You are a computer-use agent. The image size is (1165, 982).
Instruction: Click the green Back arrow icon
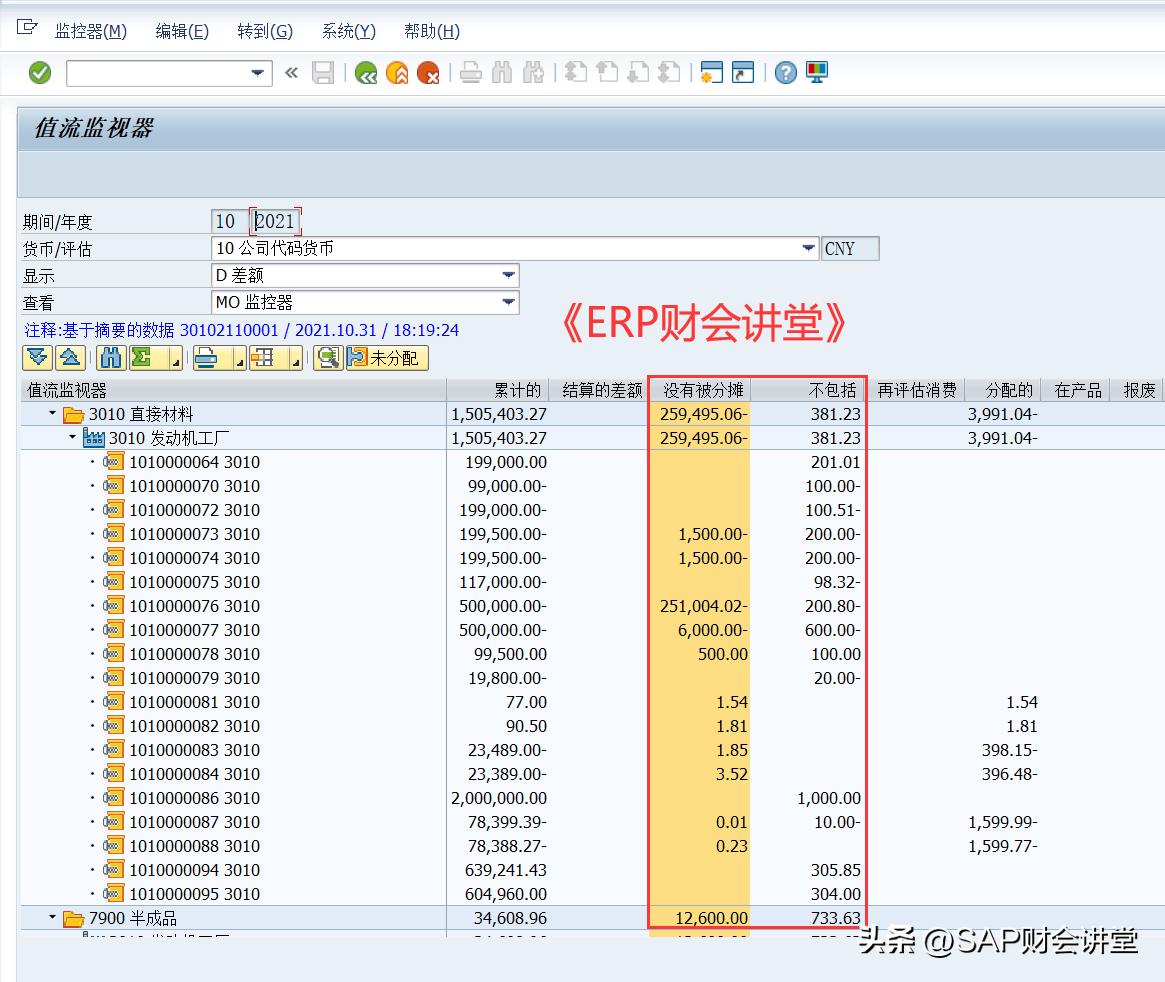click(365, 72)
